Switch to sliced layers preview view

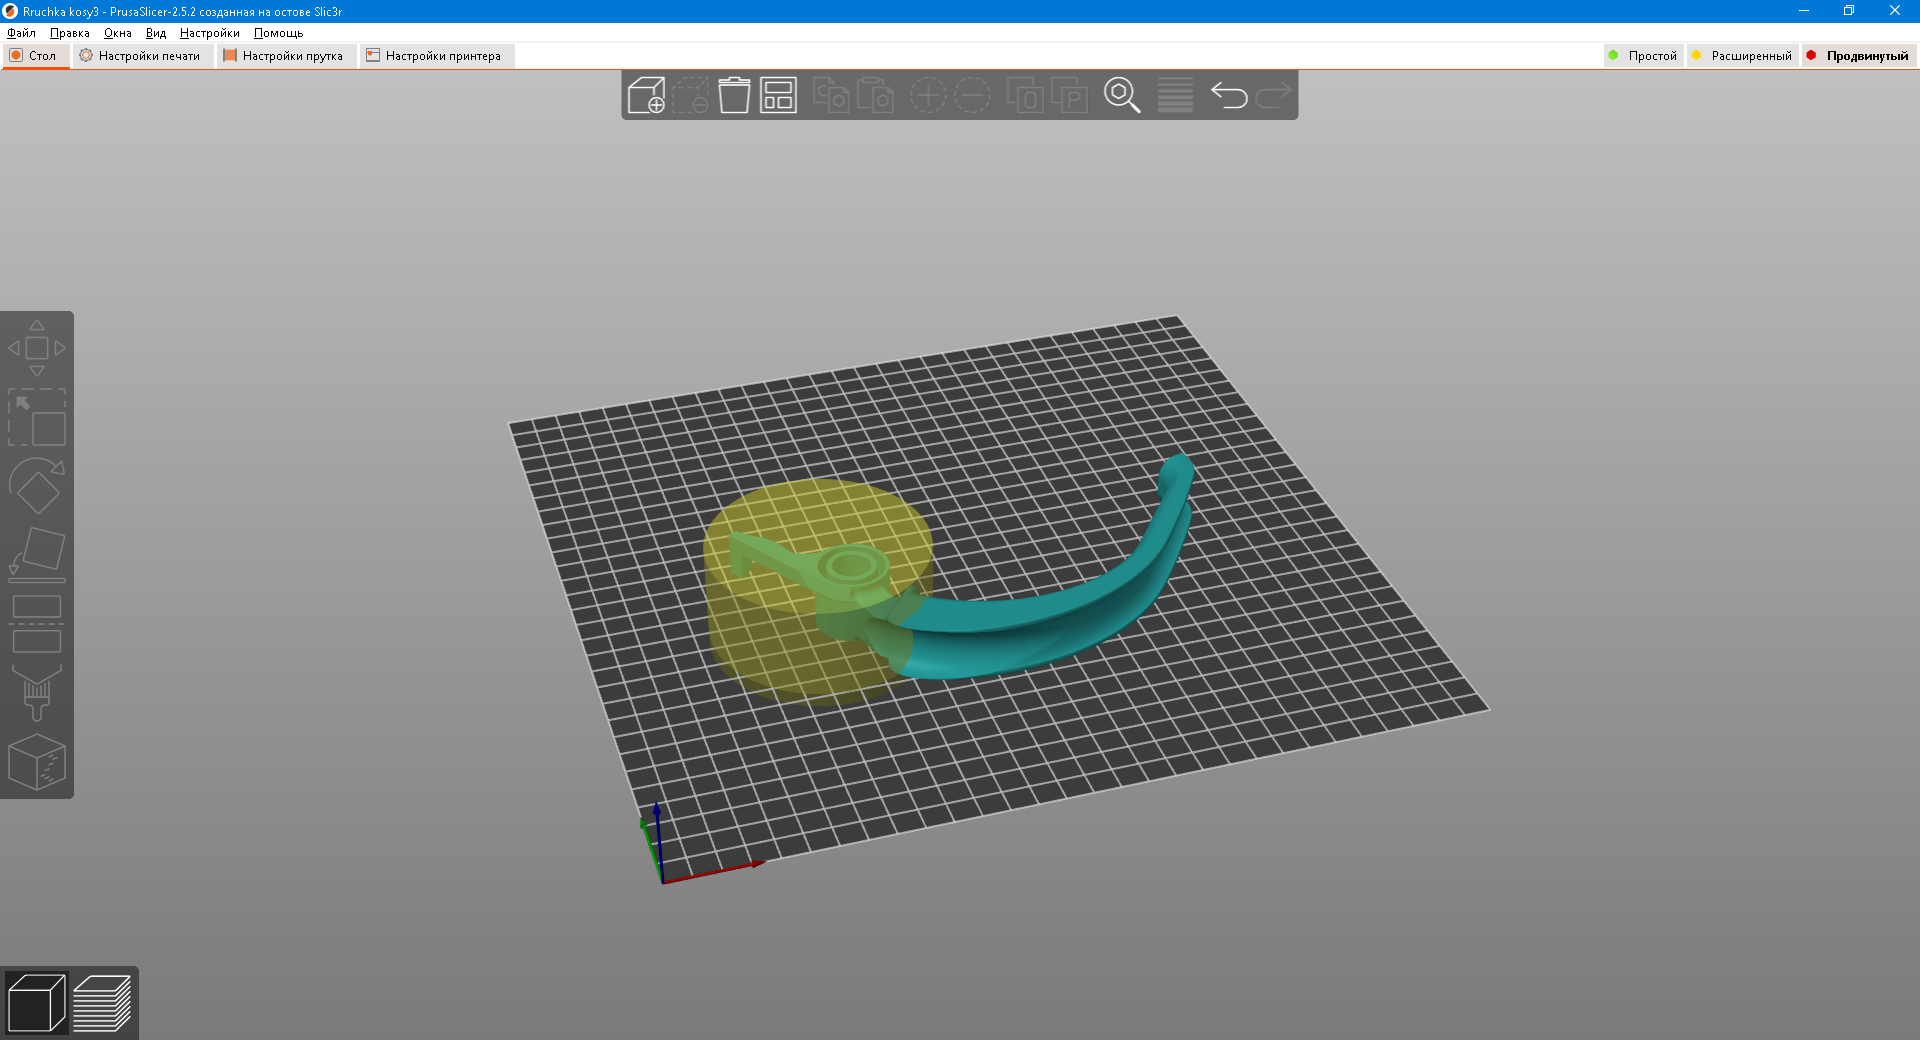[x=102, y=1003]
